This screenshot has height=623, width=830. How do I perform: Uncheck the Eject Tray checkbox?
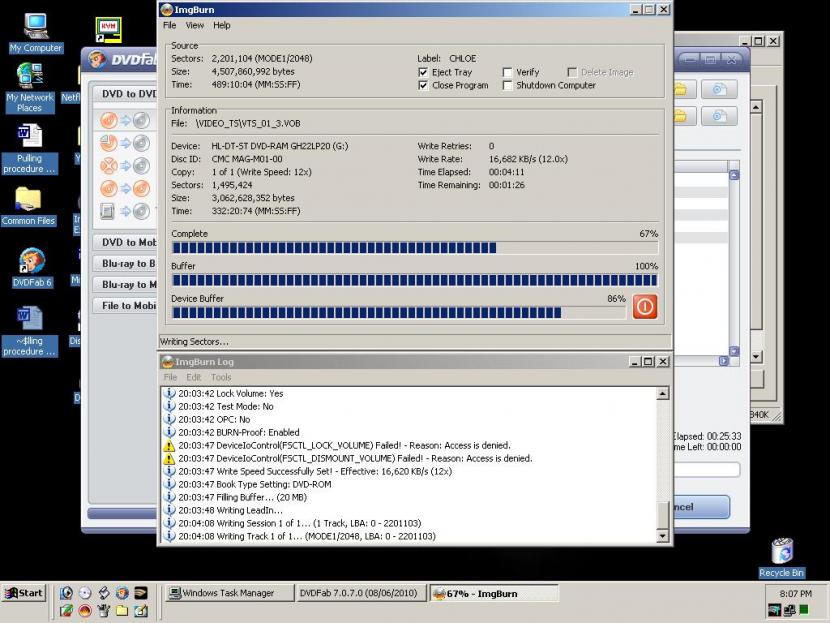coord(424,73)
